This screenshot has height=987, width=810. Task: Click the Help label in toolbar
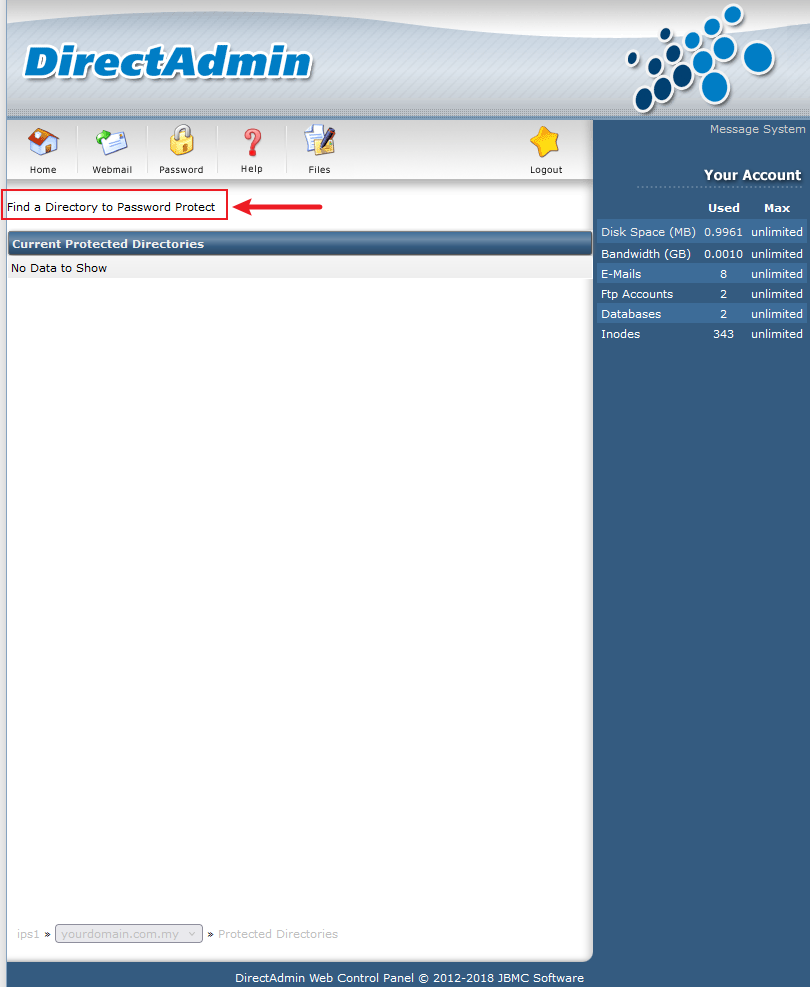click(x=252, y=169)
